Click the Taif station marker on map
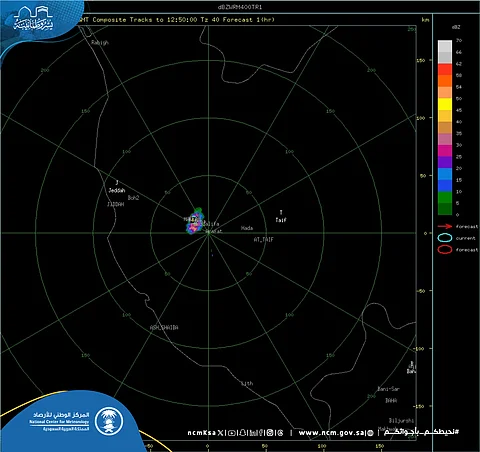This screenshot has width=480, height=452. tap(281, 212)
